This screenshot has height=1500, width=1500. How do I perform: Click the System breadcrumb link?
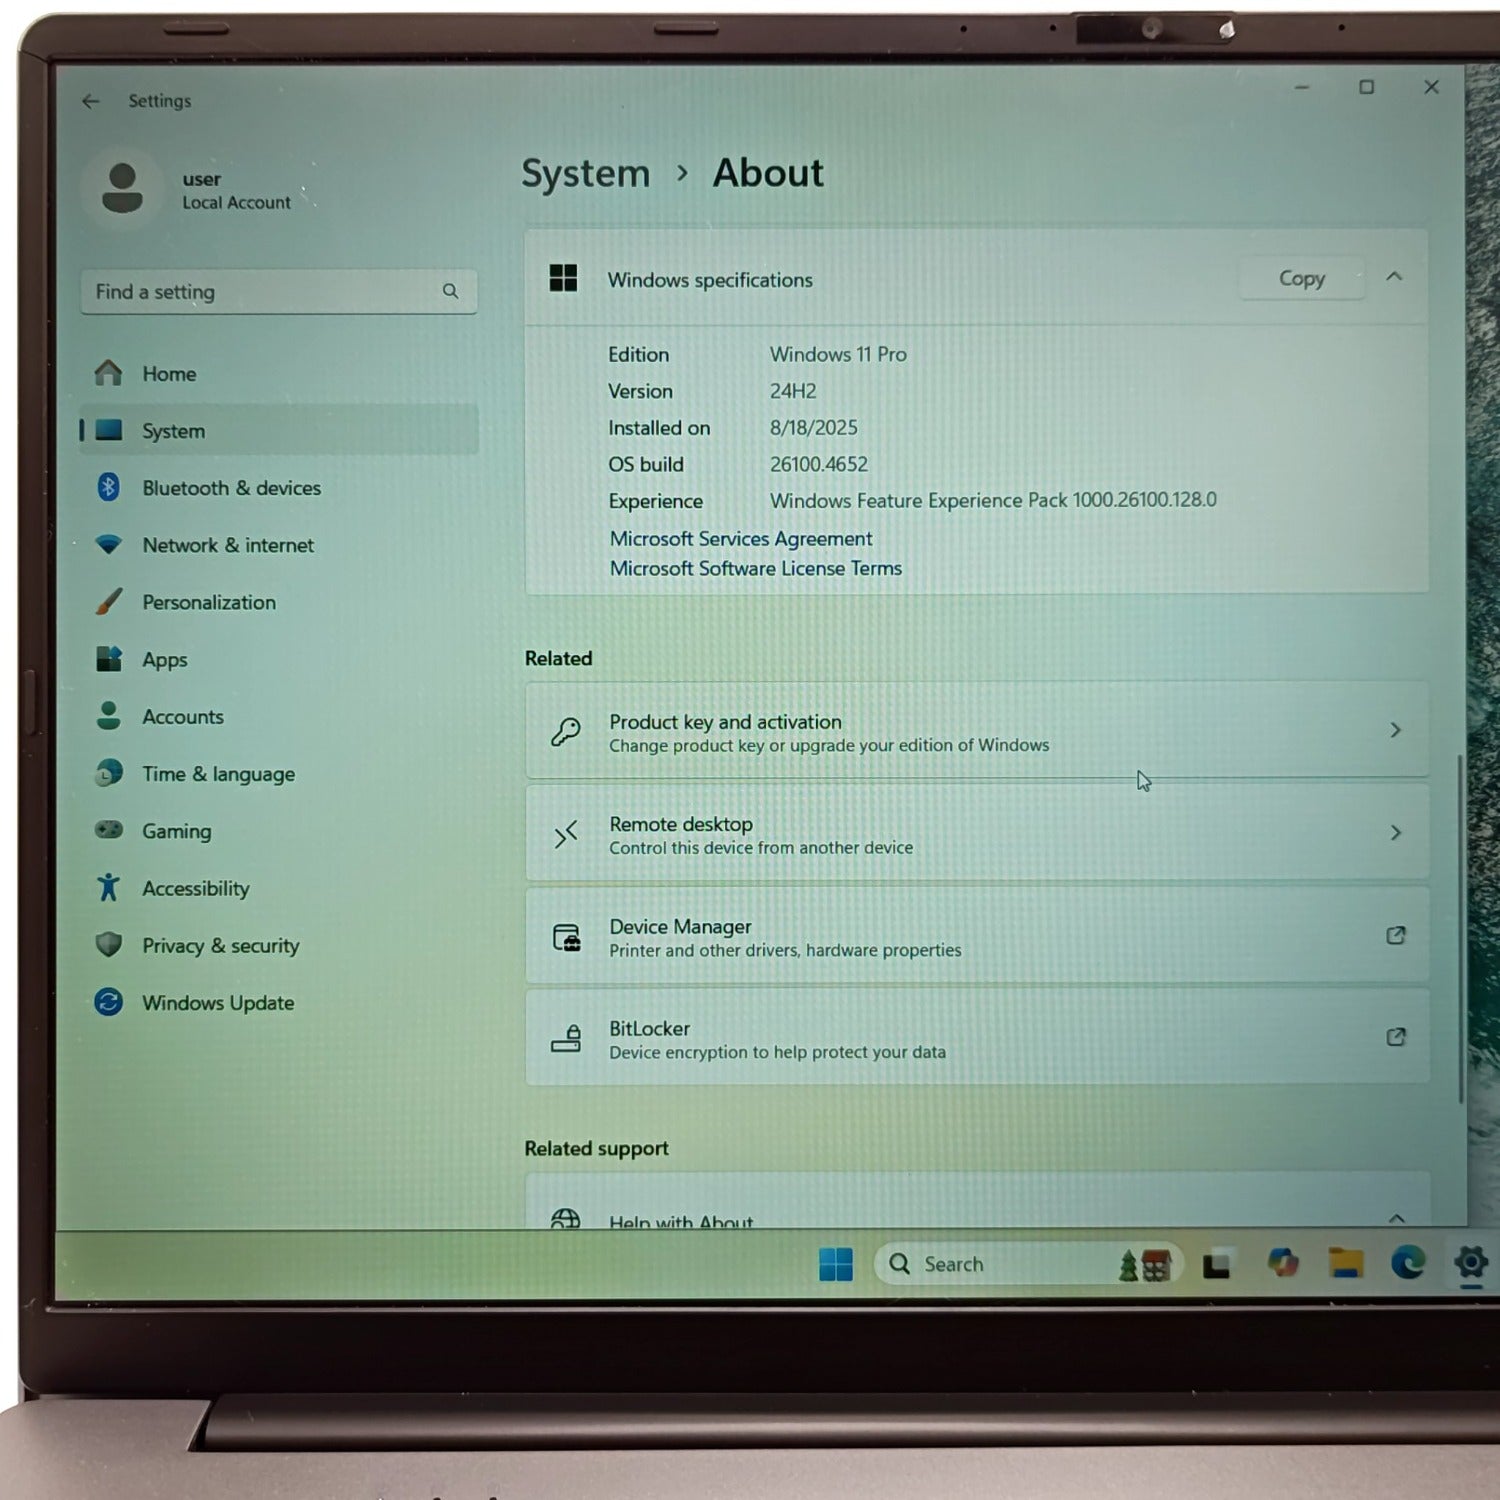coord(586,174)
